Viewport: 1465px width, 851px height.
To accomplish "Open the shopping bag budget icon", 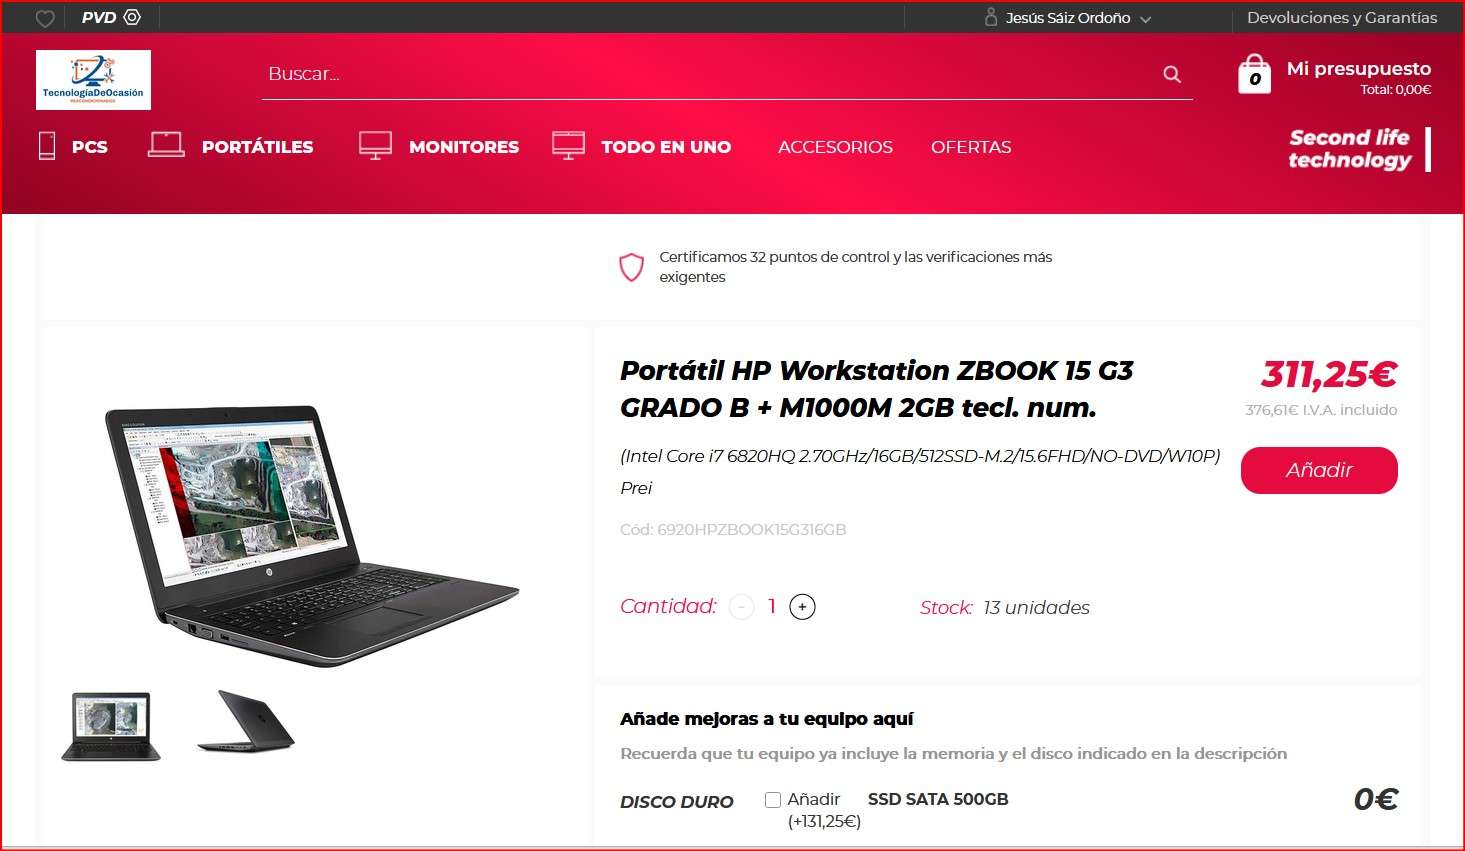I will [x=1254, y=74].
